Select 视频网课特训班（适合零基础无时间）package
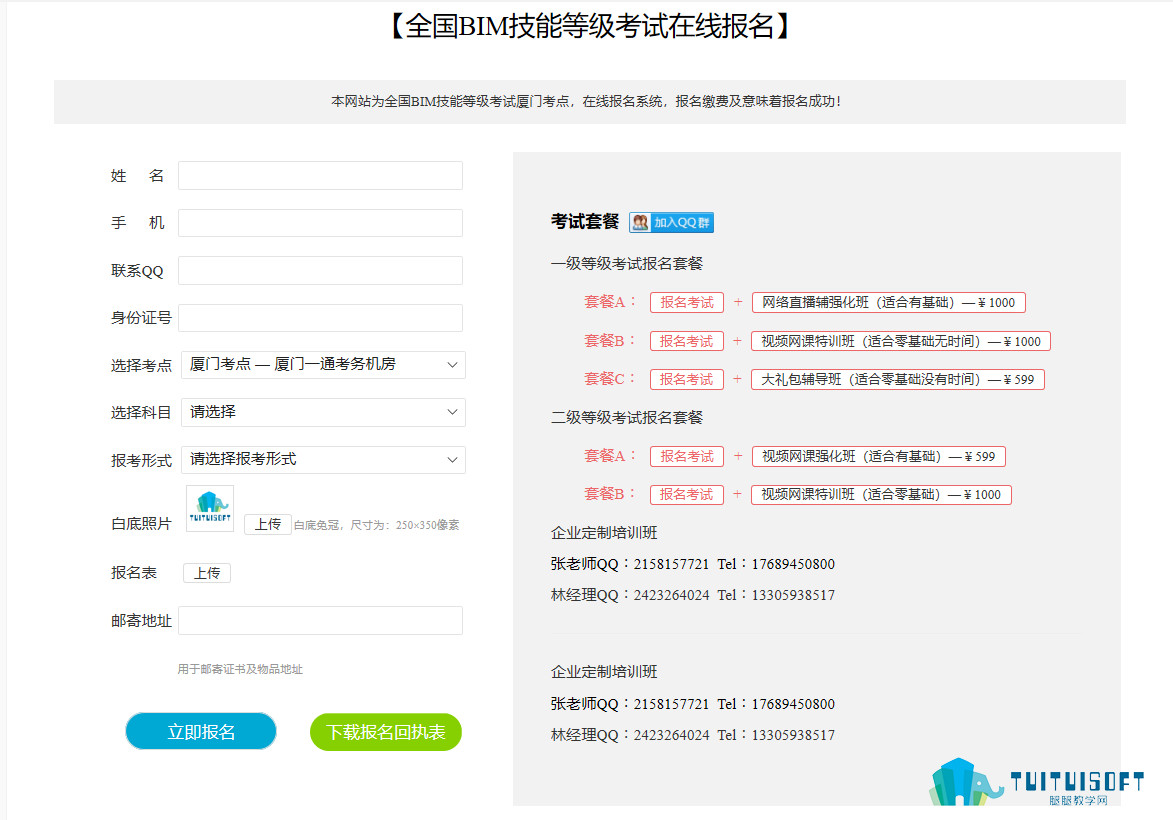The height and width of the screenshot is (820, 1173). click(x=901, y=341)
